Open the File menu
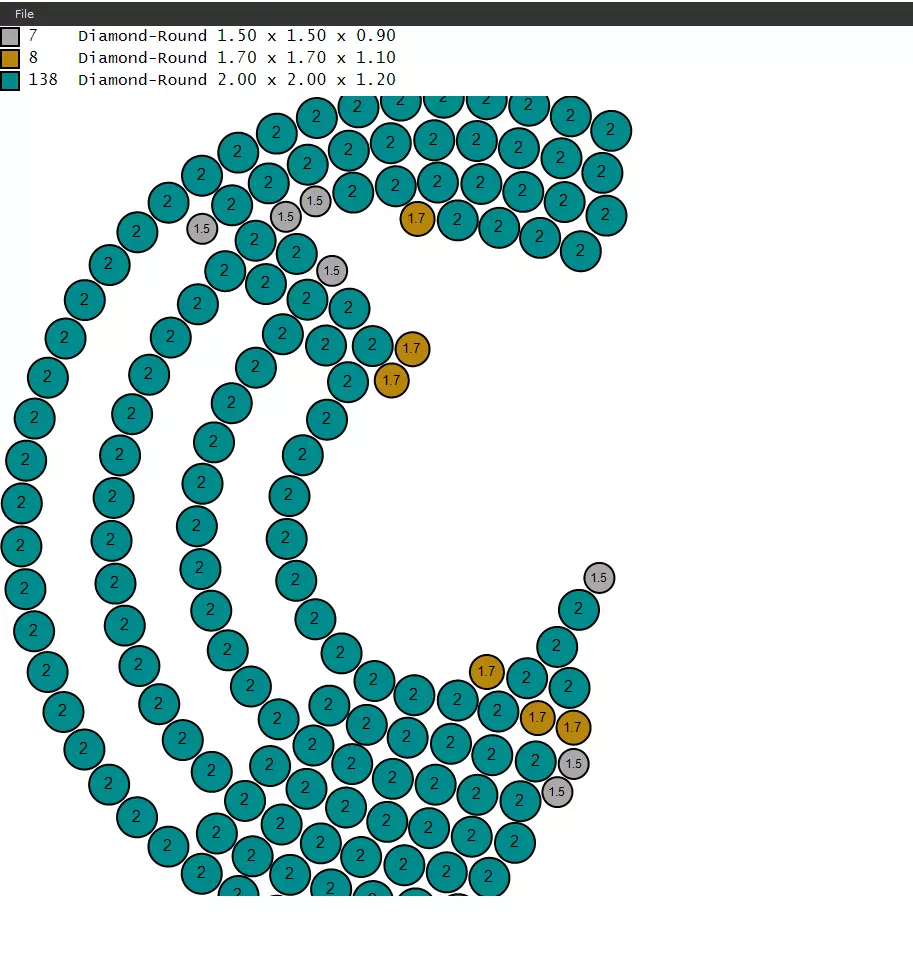The image size is (913, 969). tap(24, 14)
